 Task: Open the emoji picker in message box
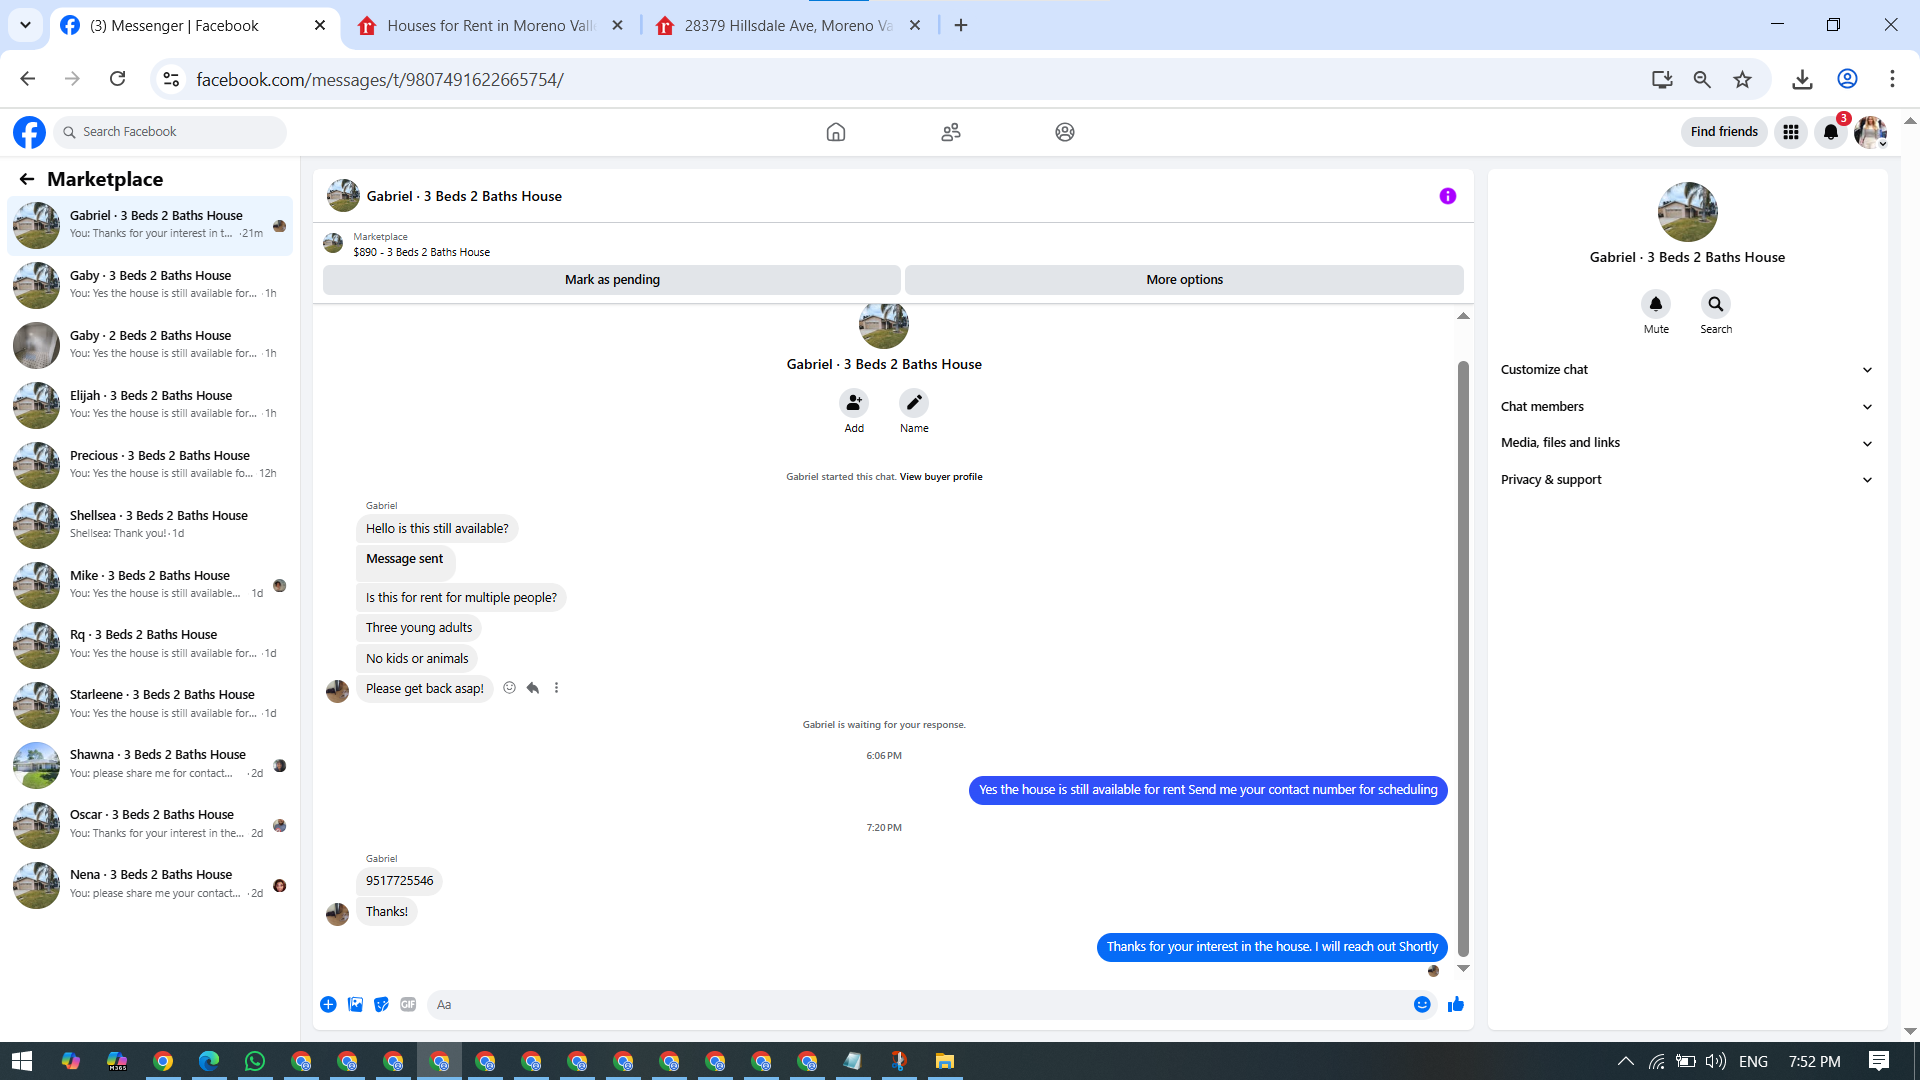tap(1422, 1004)
